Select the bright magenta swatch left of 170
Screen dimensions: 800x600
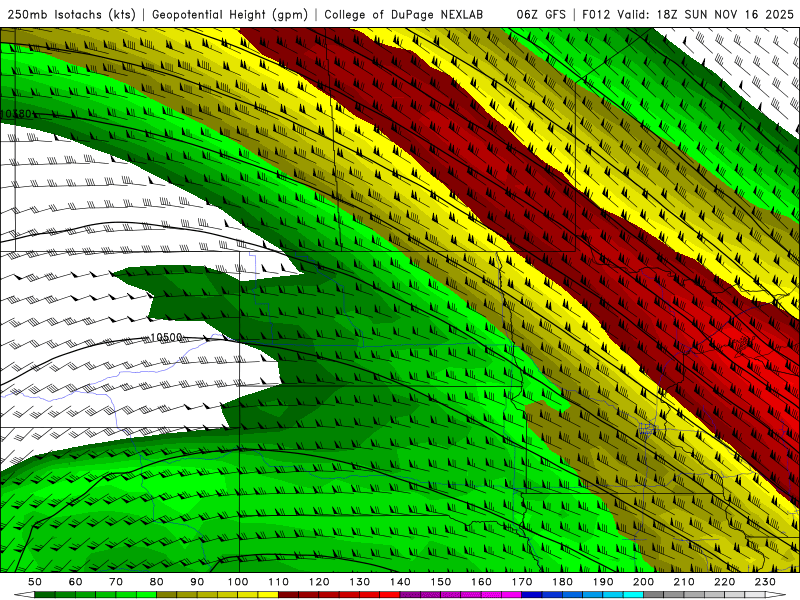coord(512,595)
